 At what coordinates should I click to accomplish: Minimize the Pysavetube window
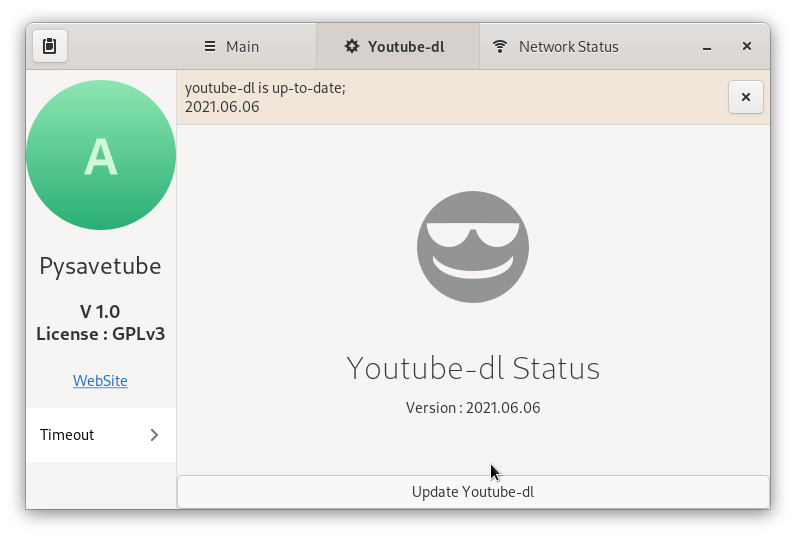tap(707, 47)
